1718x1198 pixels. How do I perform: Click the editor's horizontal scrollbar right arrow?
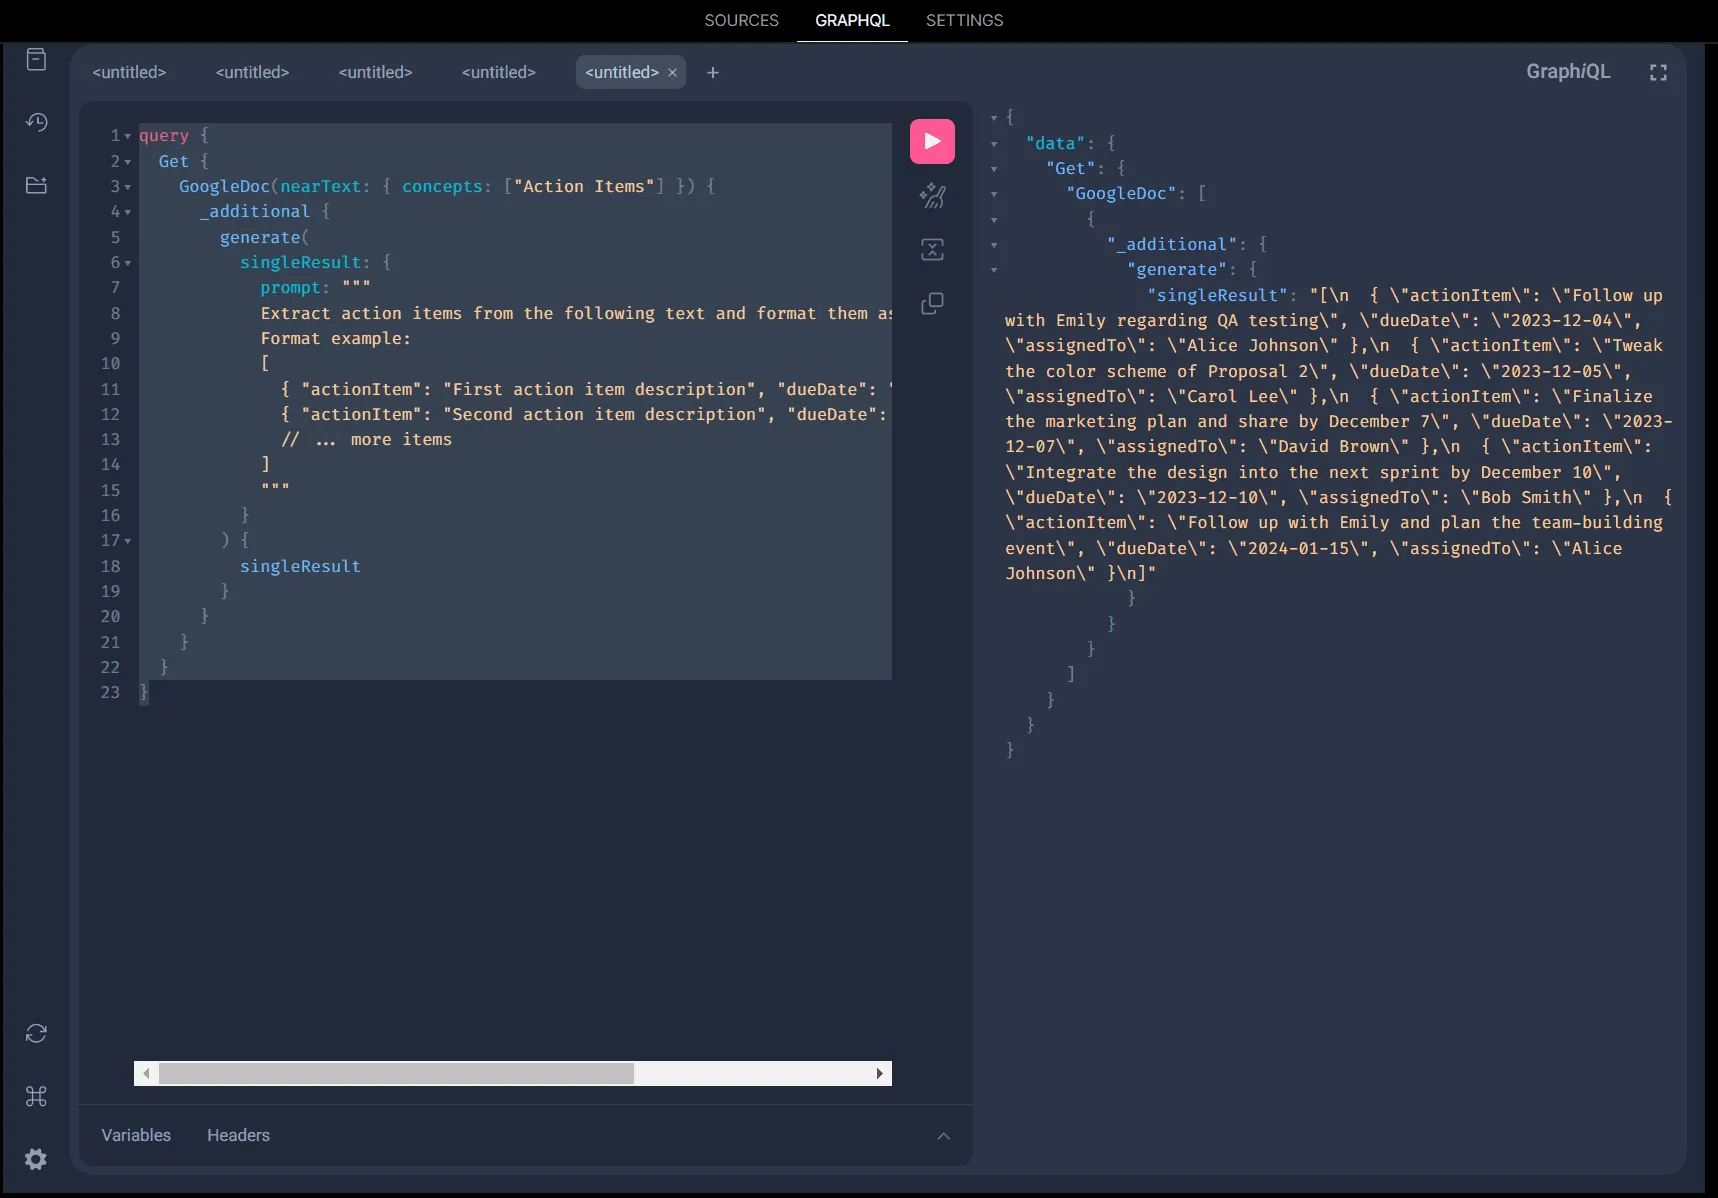click(879, 1073)
